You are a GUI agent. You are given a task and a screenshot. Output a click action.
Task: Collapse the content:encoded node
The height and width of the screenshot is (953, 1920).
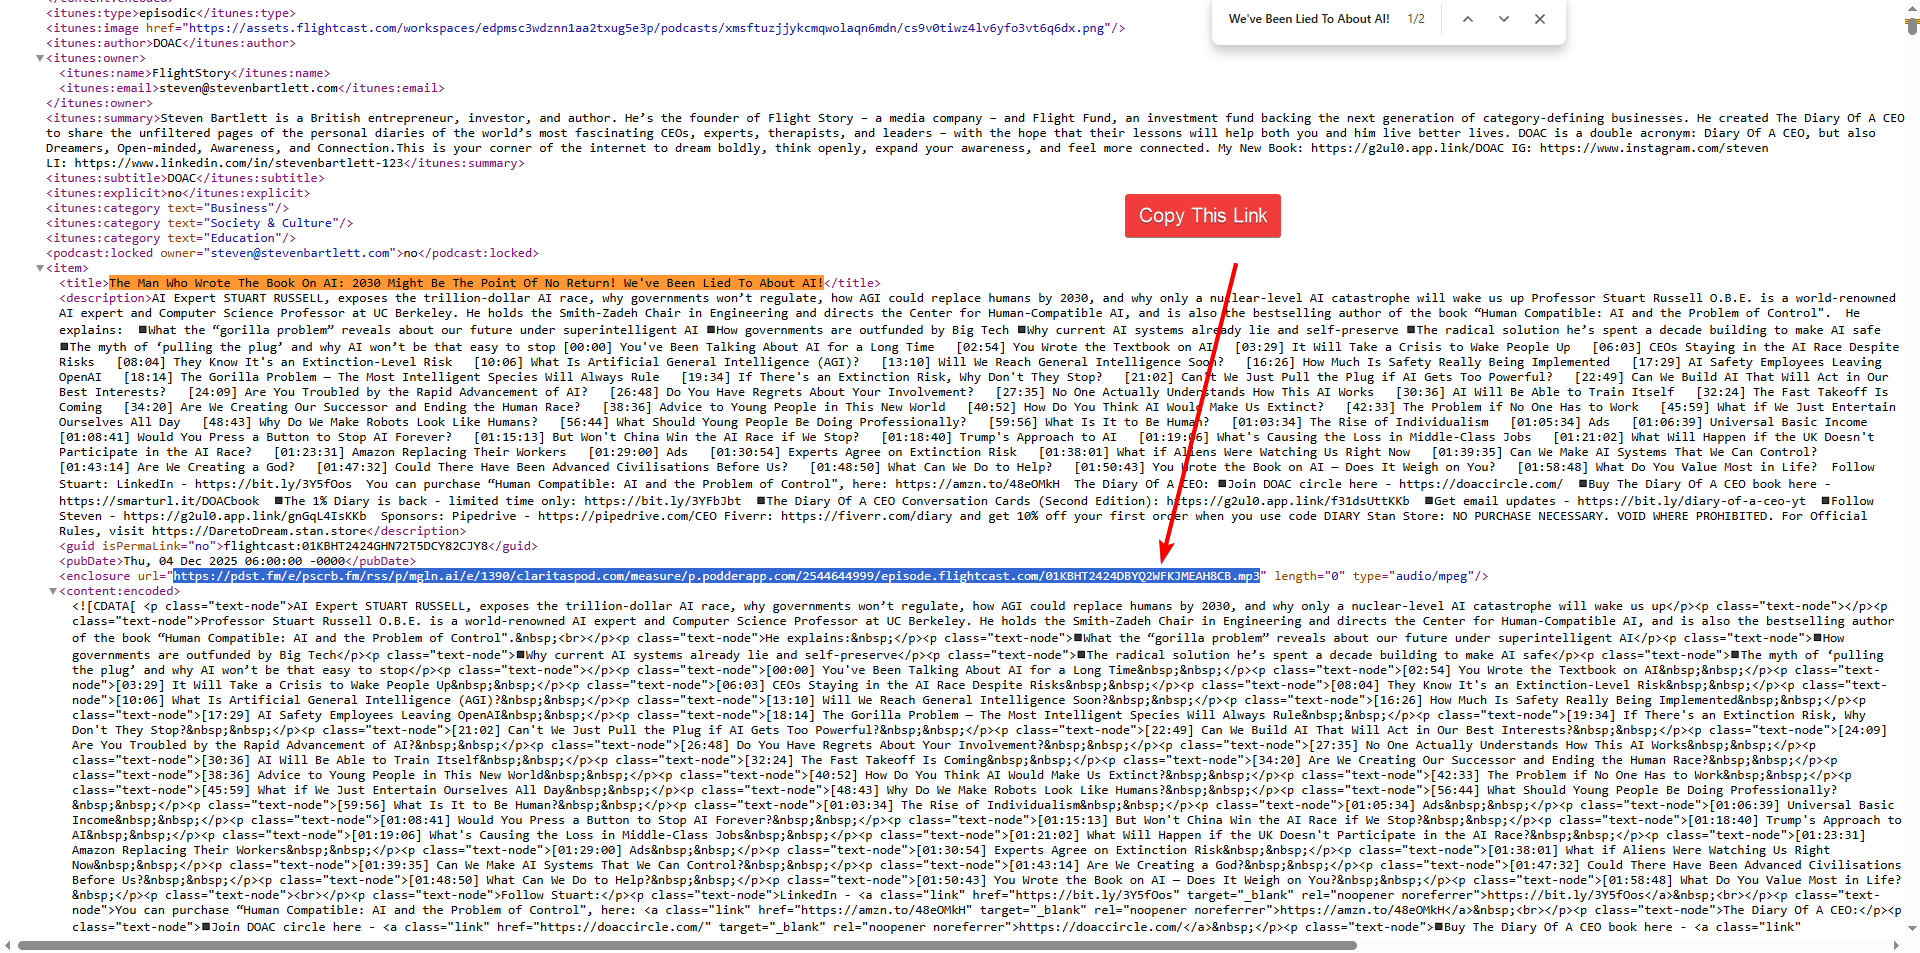pyautogui.click(x=53, y=591)
